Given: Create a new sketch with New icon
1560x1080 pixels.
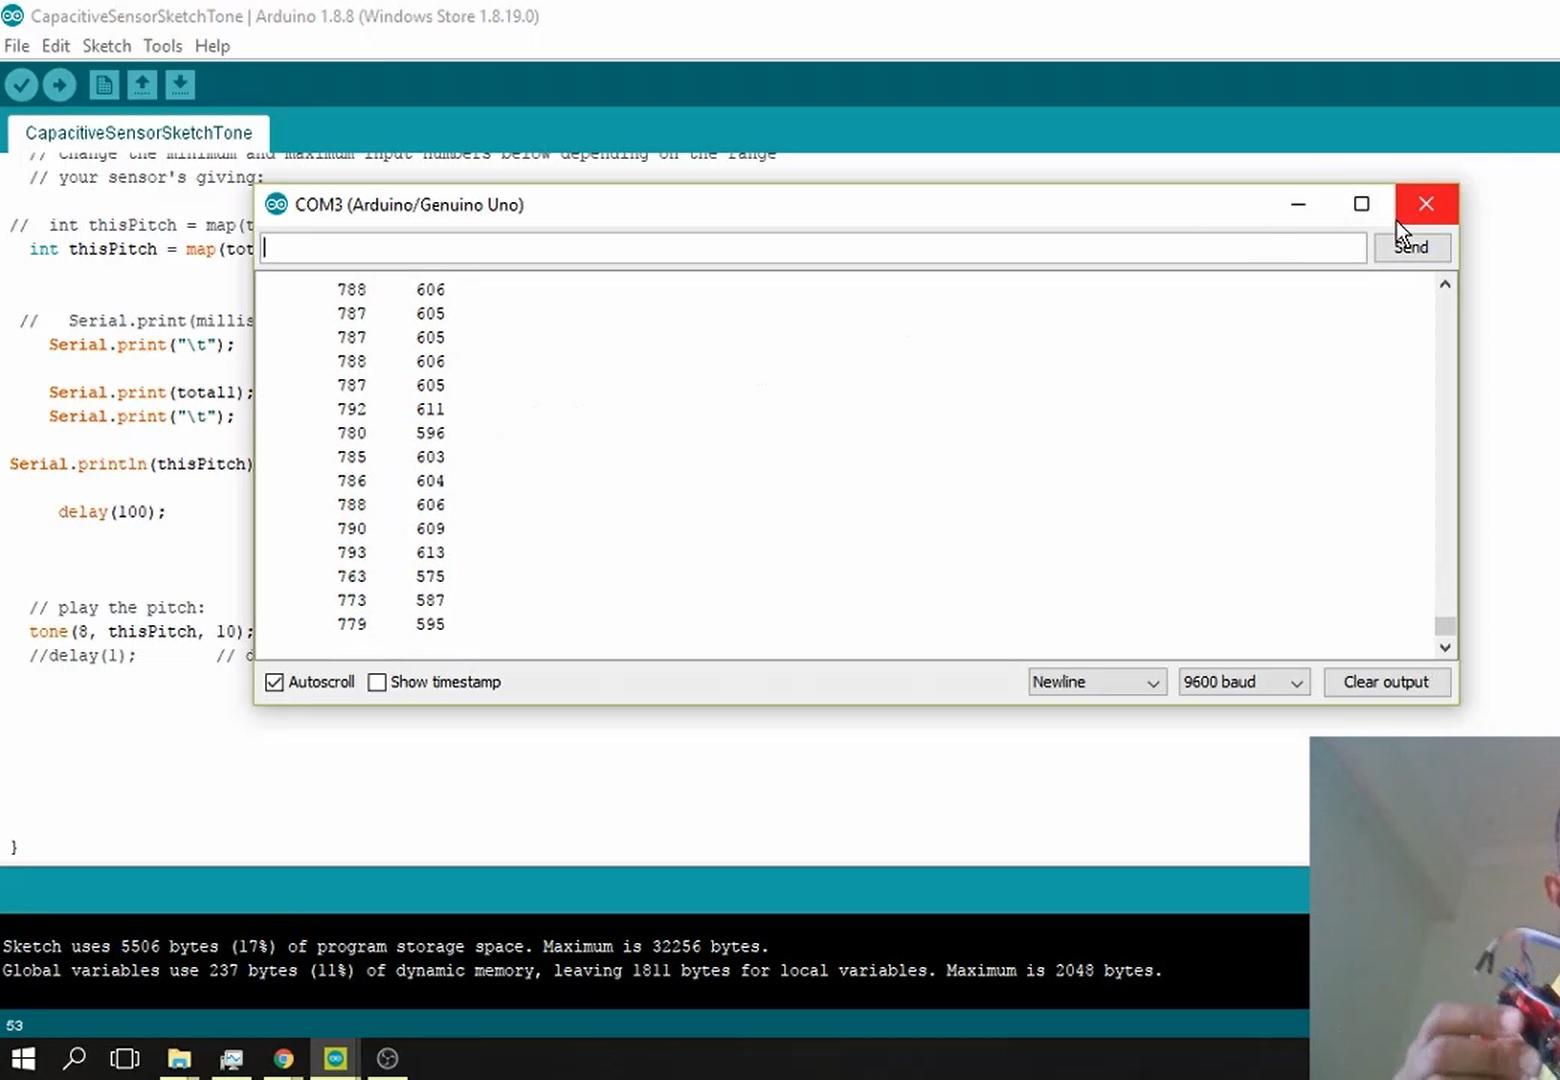Looking at the screenshot, I should pyautogui.click(x=104, y=85).
